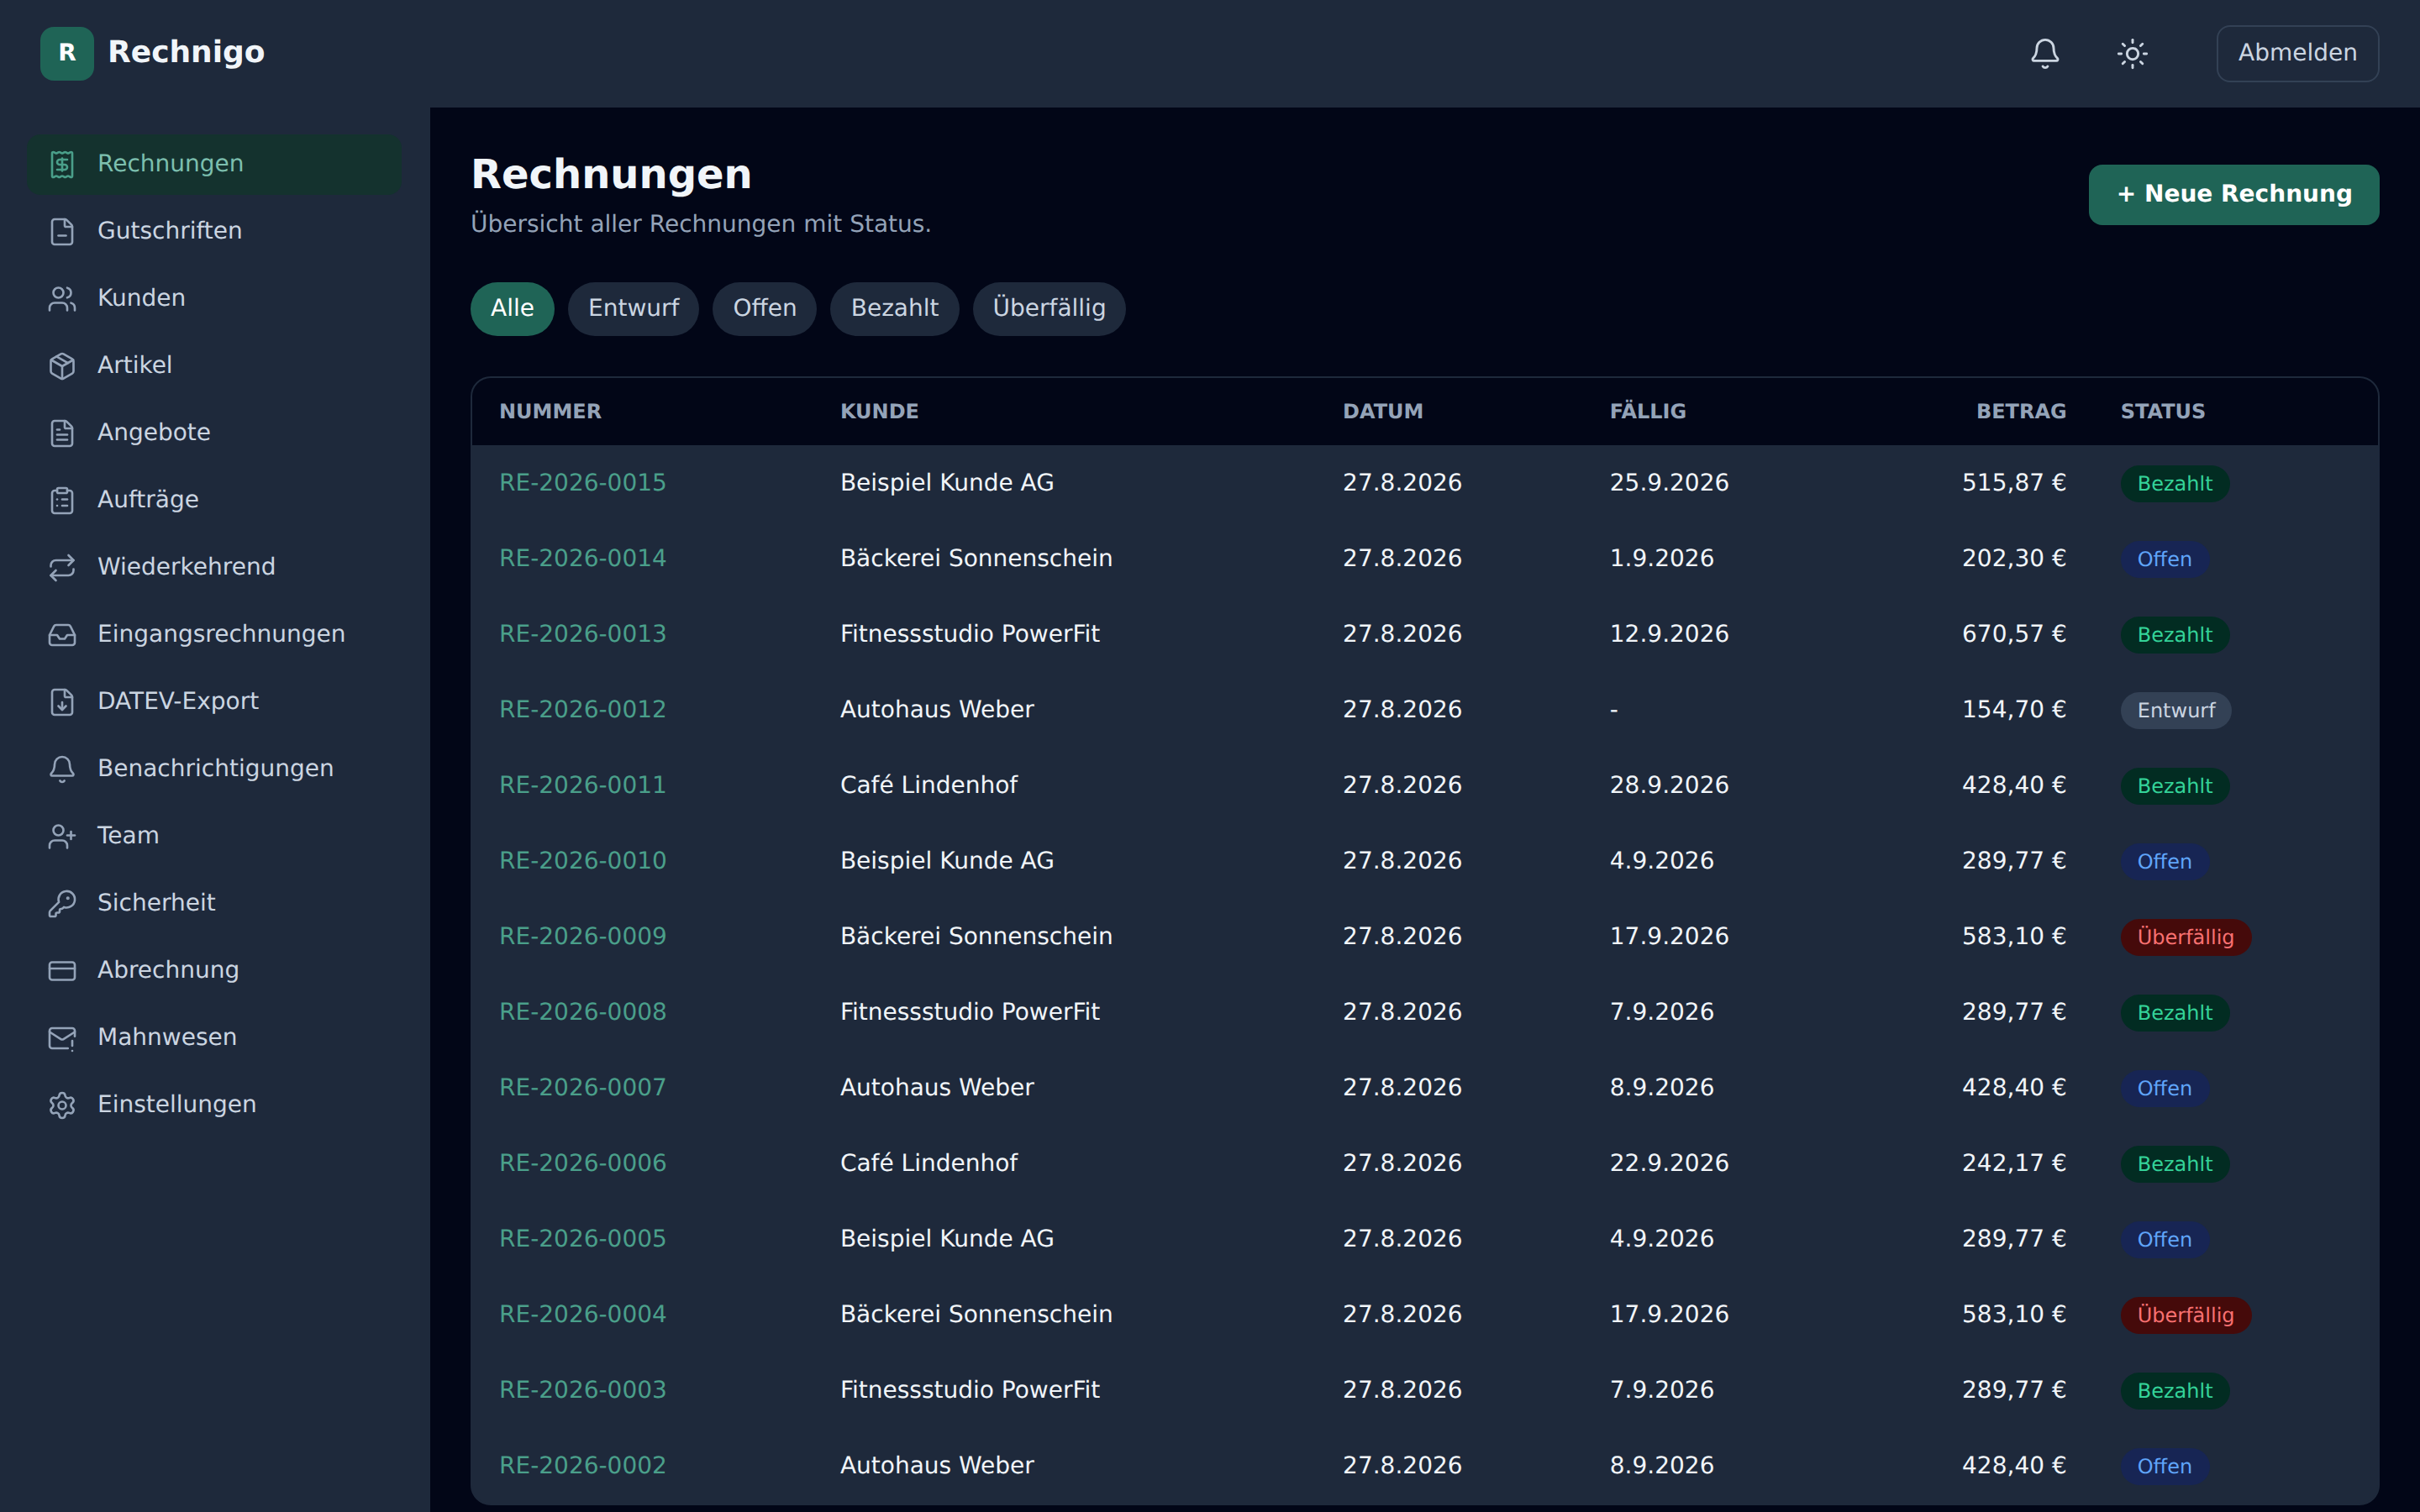
Task: Create a new invoice via Neue Rechnung
Action: point(2233,194)
